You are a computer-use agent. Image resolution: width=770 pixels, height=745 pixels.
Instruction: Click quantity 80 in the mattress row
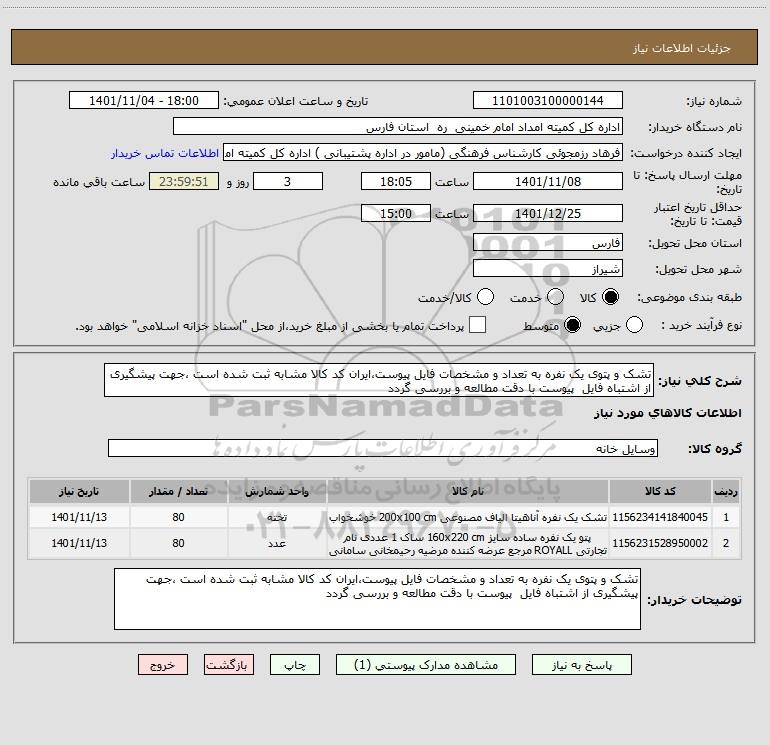178,517
